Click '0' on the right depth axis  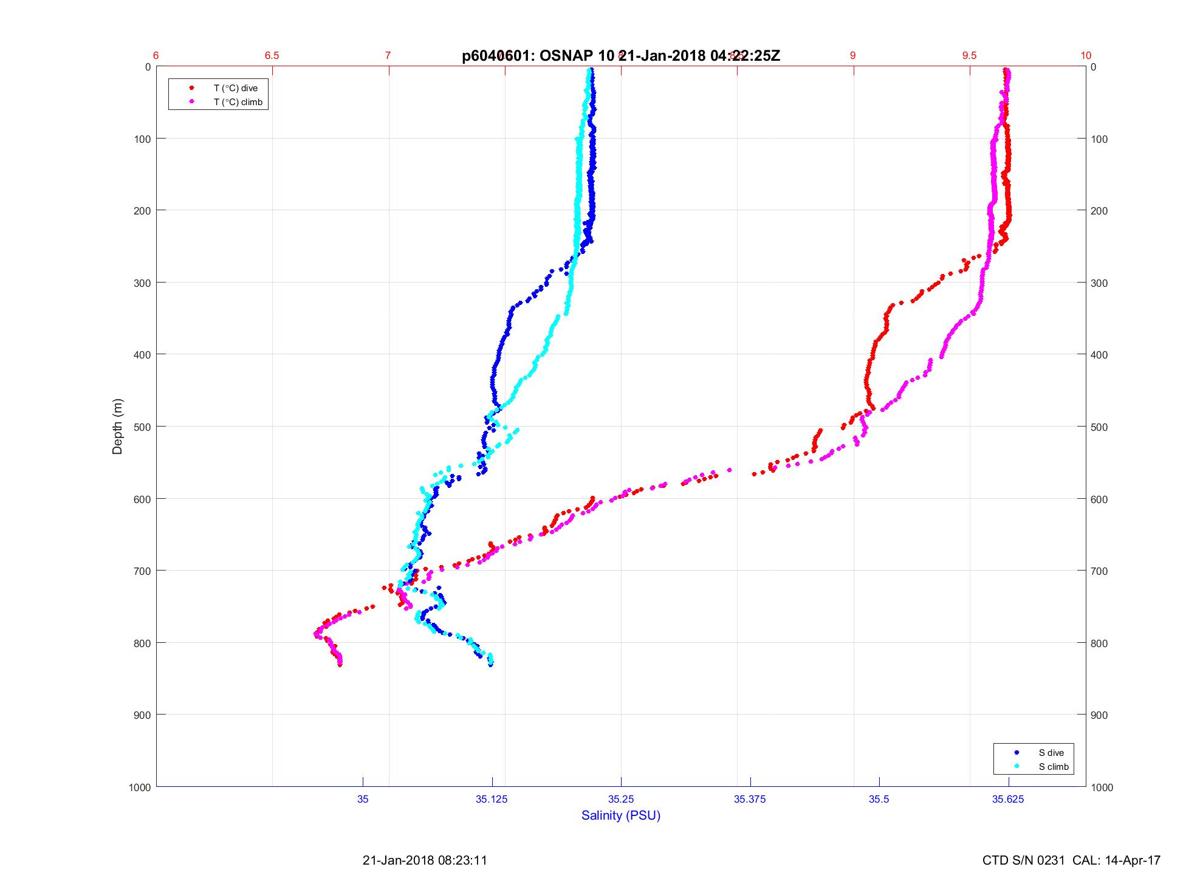pyautogui.click(x=1094, y=67)
